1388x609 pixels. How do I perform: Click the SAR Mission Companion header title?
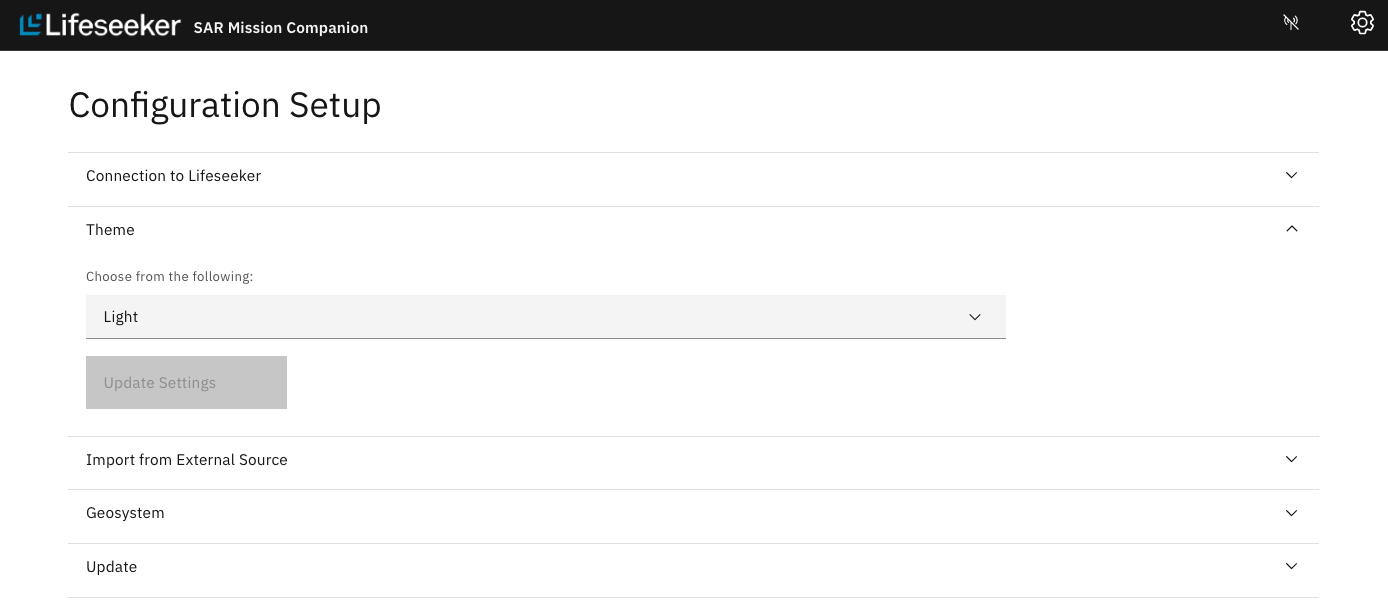point(280,28)
